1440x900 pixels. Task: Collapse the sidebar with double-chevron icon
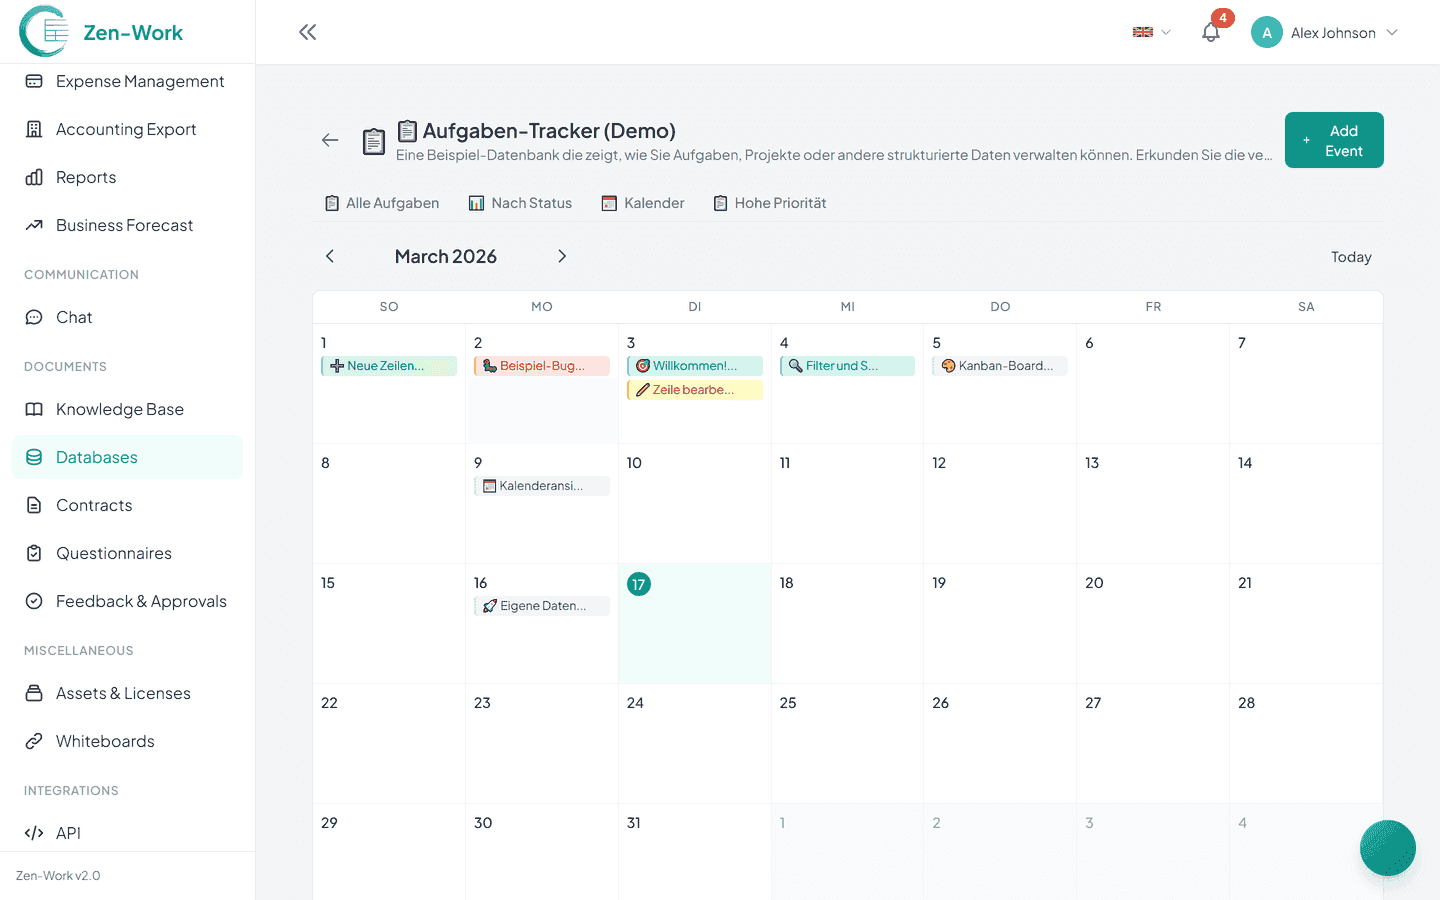coord(307,32)
